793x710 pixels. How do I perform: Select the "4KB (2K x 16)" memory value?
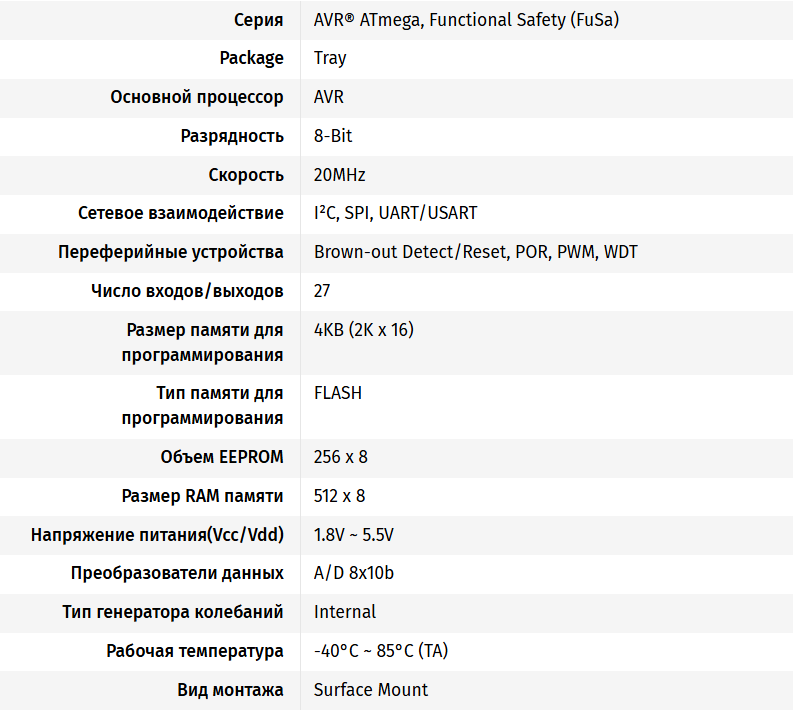click(364, 330)
